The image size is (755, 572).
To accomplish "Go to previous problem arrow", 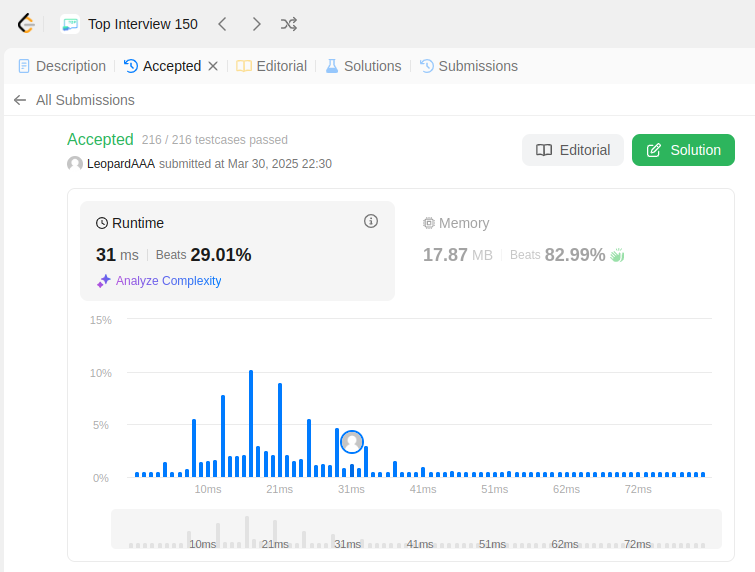I will (222, 24).
